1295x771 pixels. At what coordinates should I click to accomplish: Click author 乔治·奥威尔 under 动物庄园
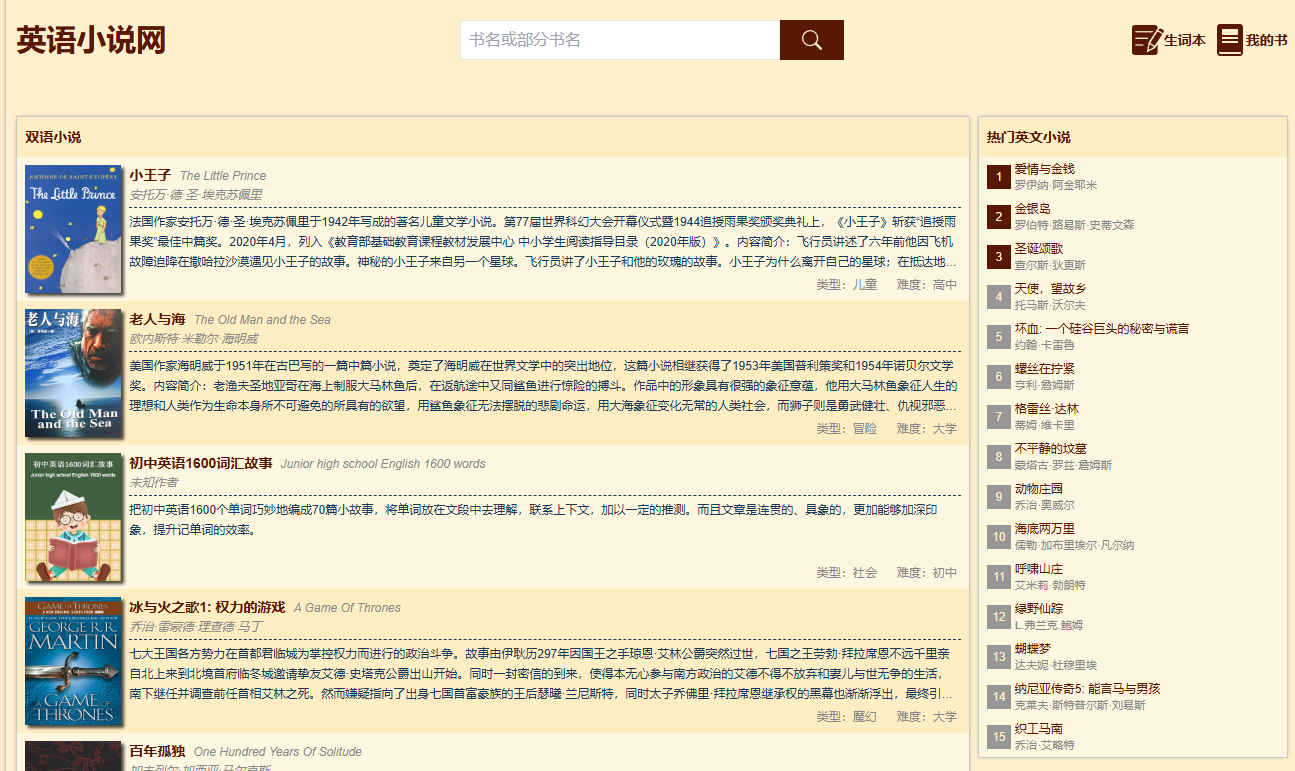(x=1045, y=505)
